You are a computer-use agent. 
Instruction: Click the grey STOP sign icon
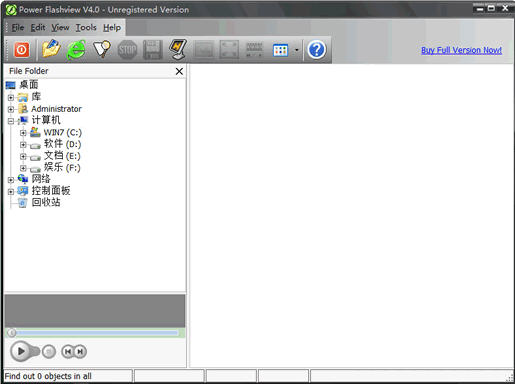click(127, 50)
